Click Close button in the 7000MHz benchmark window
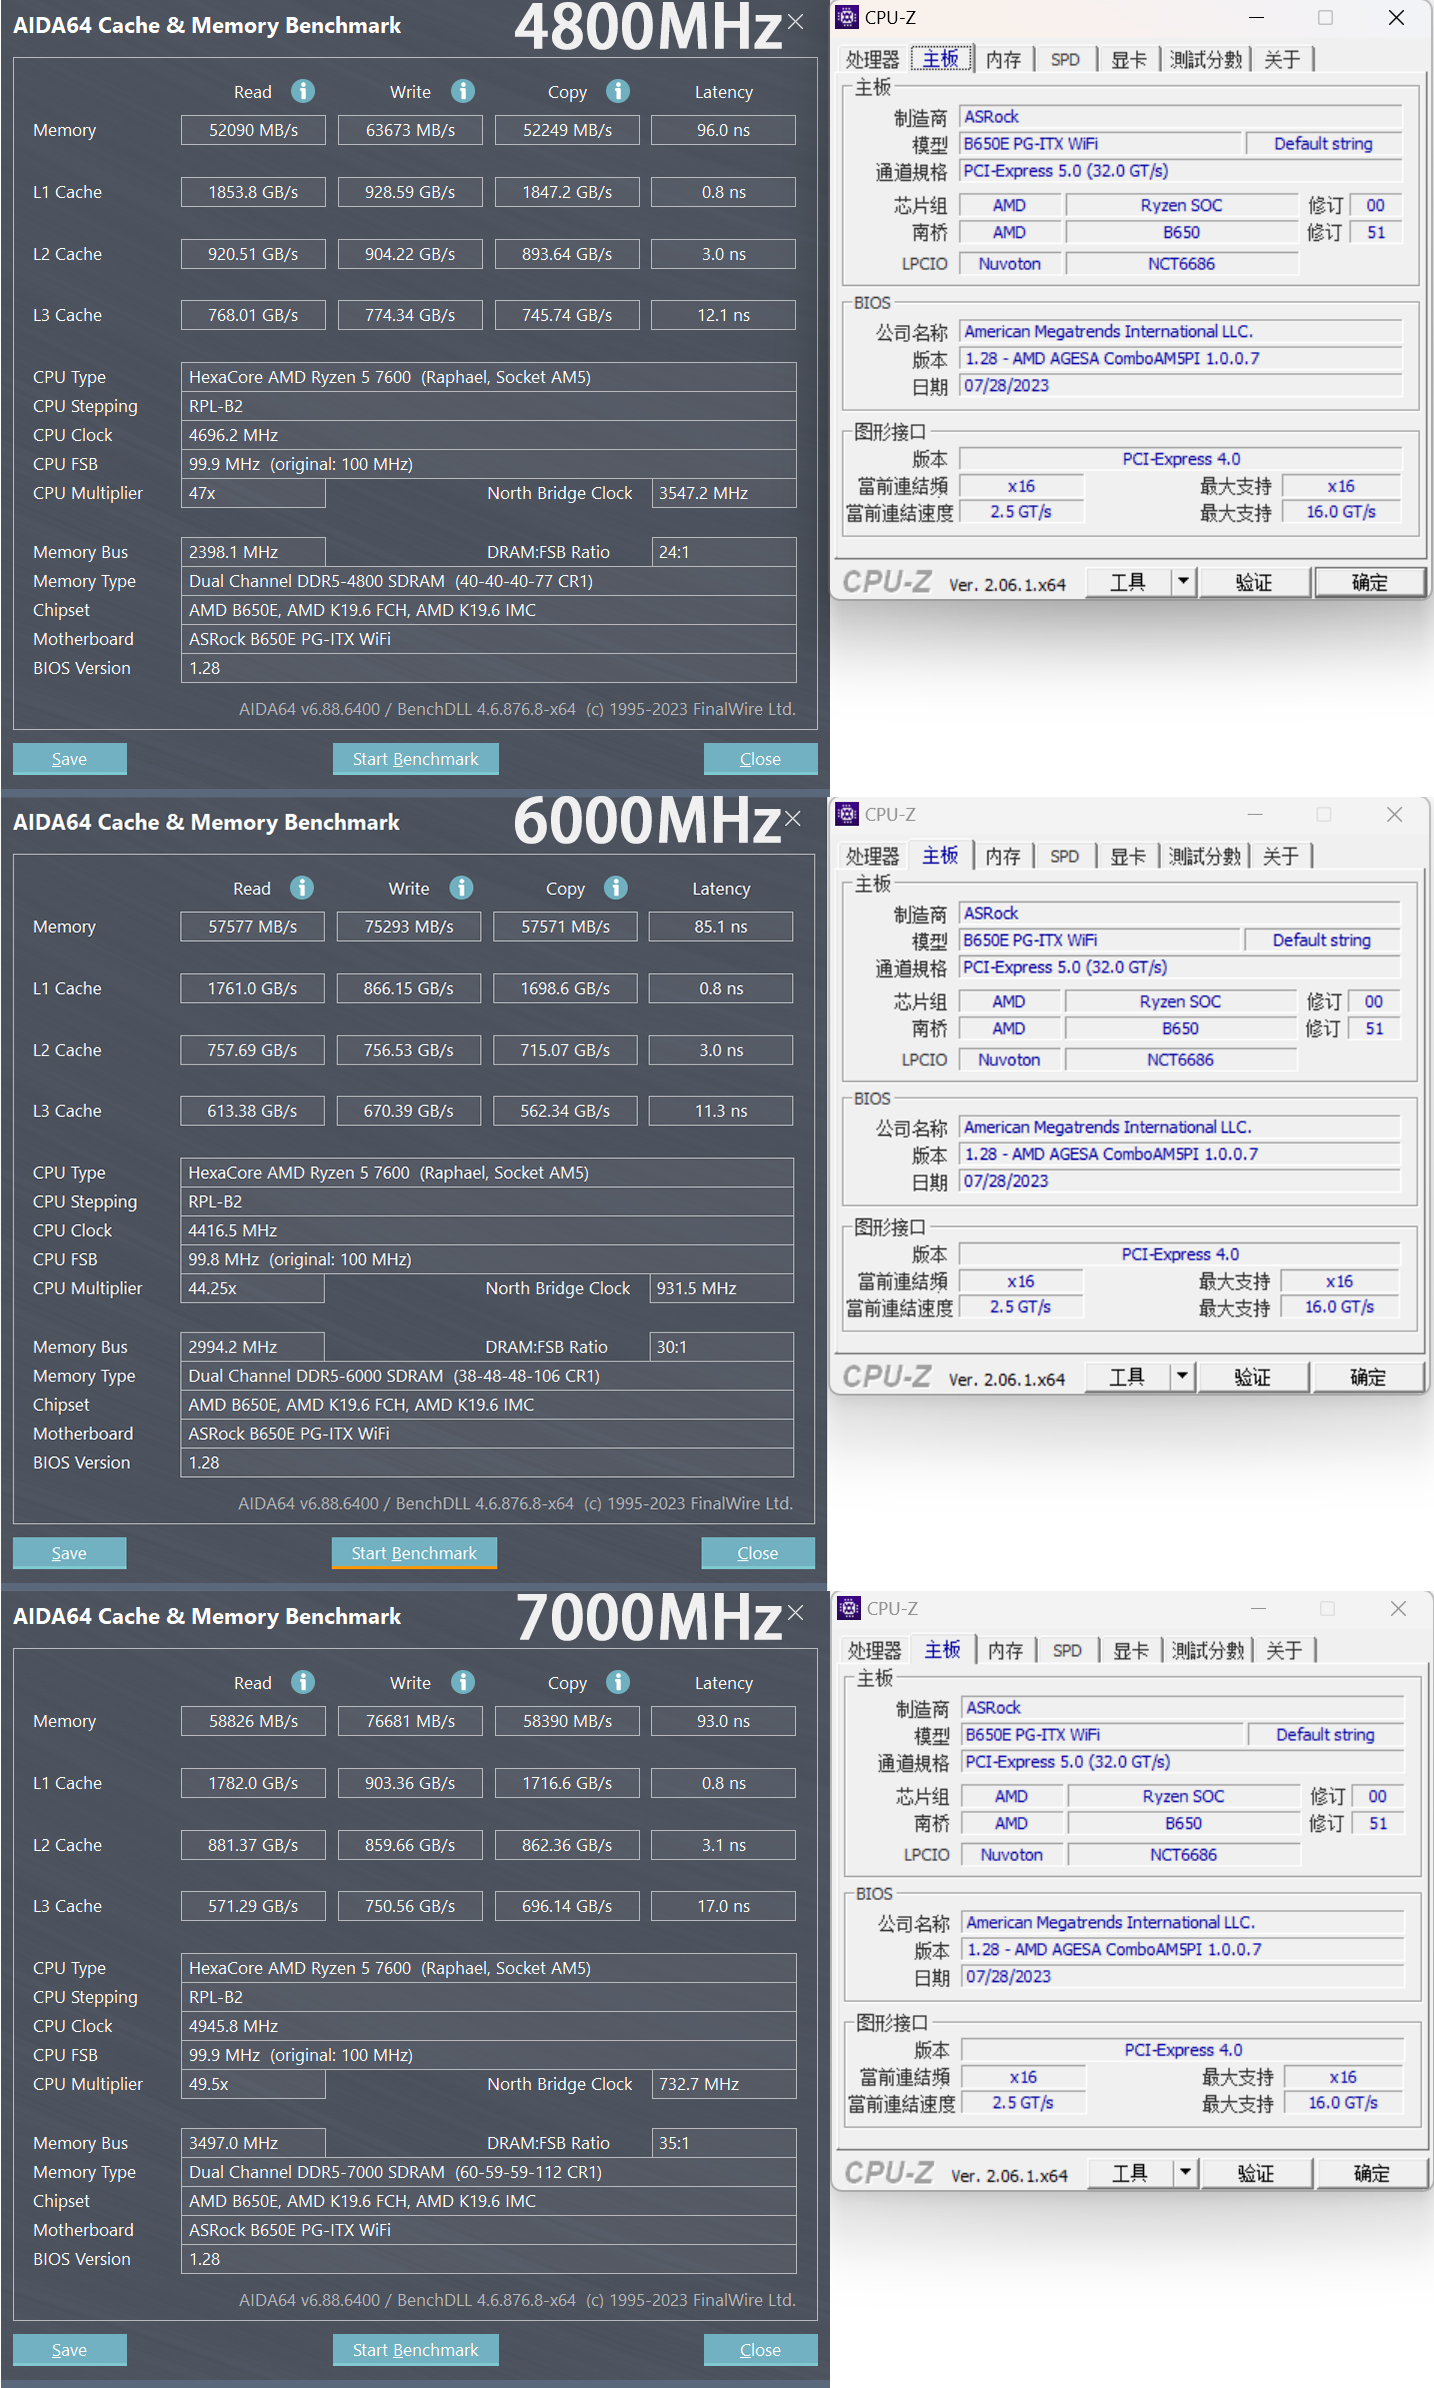The image size is (1434, 2388). (760, 2350)
